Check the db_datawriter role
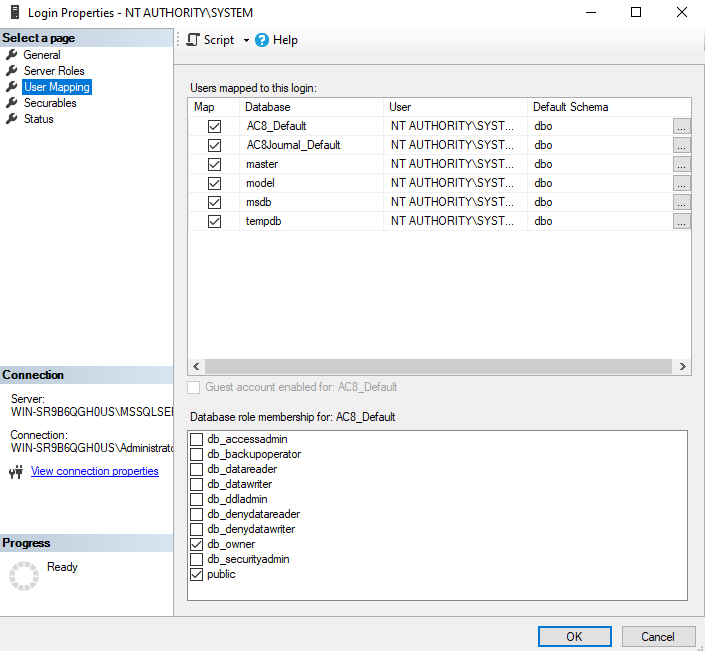This screenshot has width=705, height=651. [196, 484]
